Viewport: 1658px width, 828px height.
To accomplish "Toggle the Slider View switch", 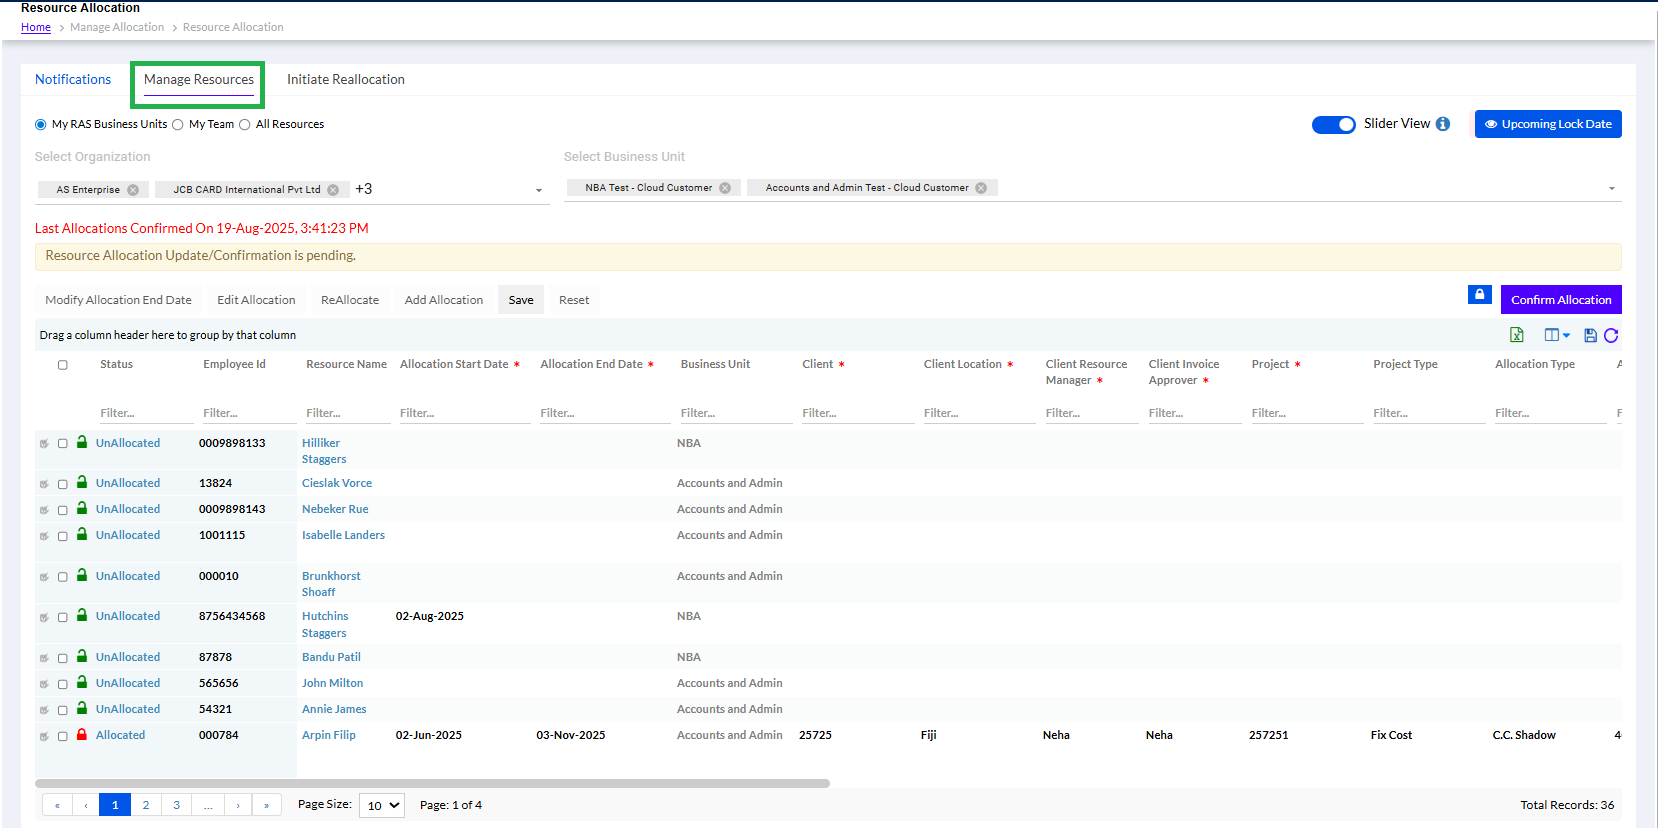I will pos(1333,124).
